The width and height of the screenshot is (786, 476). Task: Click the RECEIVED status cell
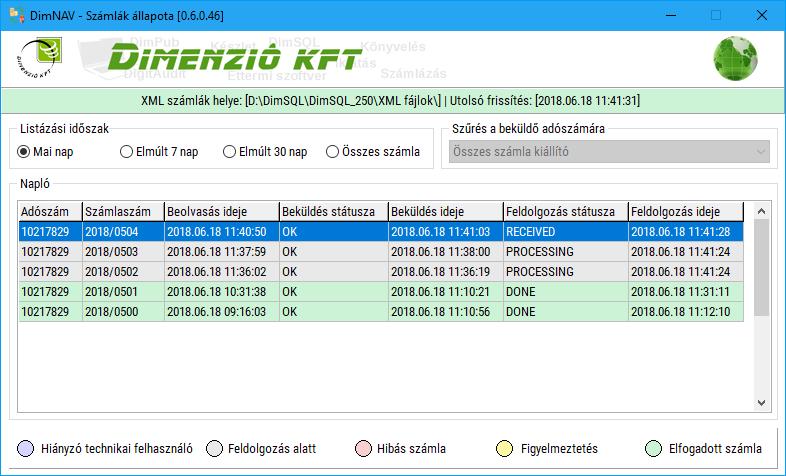[565, 231]
